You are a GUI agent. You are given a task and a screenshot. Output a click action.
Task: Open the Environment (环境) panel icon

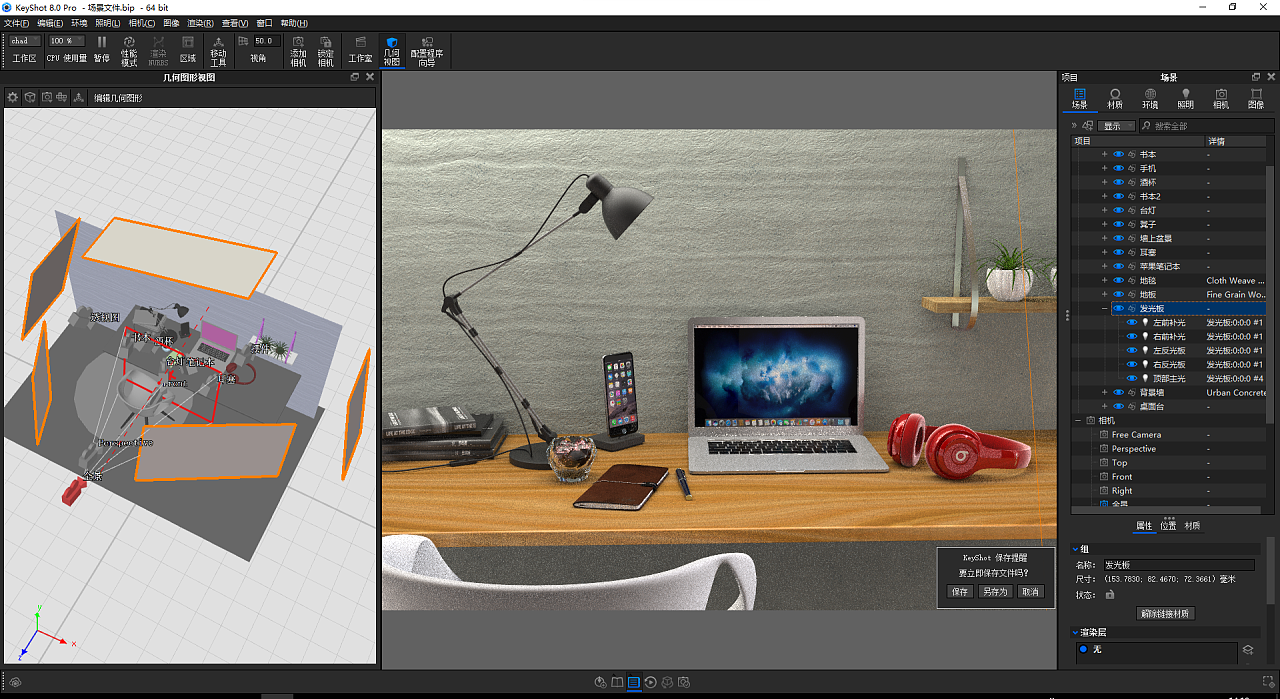pos(1150,97)
